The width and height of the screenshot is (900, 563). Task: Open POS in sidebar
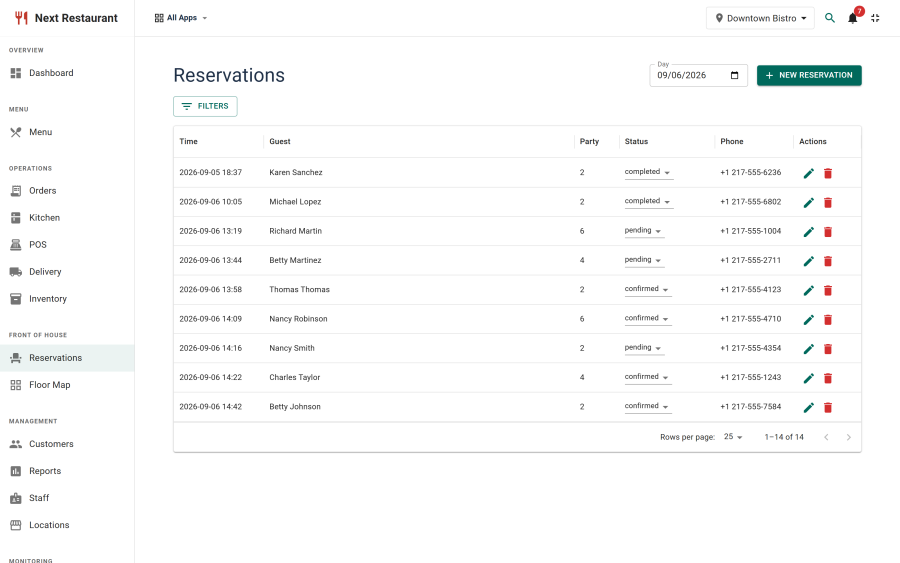[67, 244]
